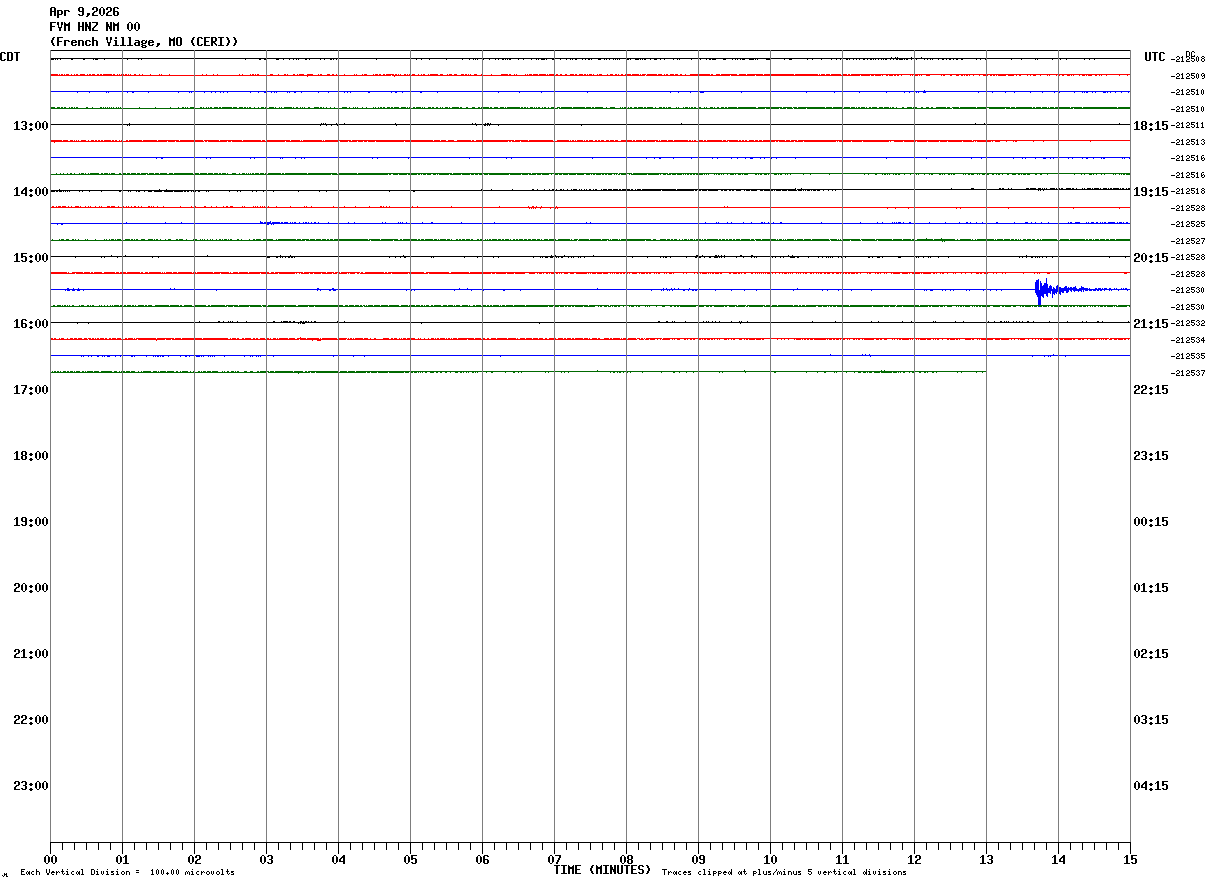Click minute 03 on the time axis
1210x886 pixels.
pos(266,859)
